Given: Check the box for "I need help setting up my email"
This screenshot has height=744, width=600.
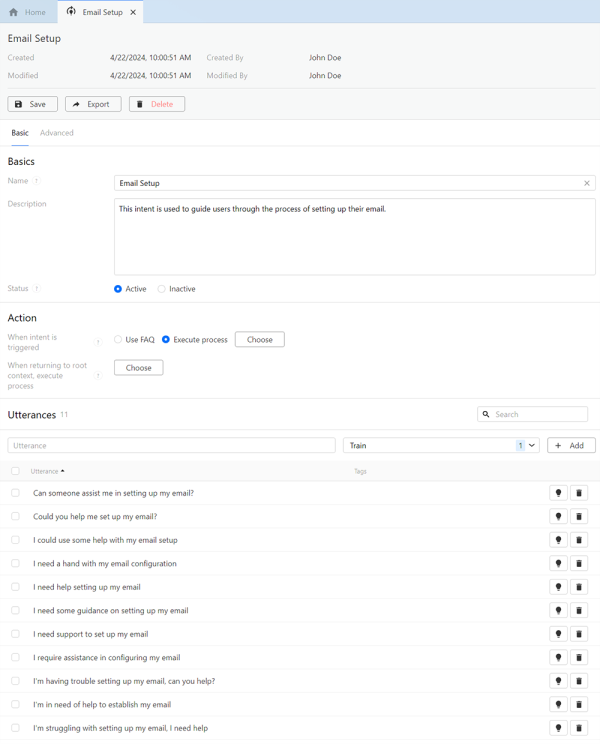Looking at the screenshot, I should click(x=15, y=587).
